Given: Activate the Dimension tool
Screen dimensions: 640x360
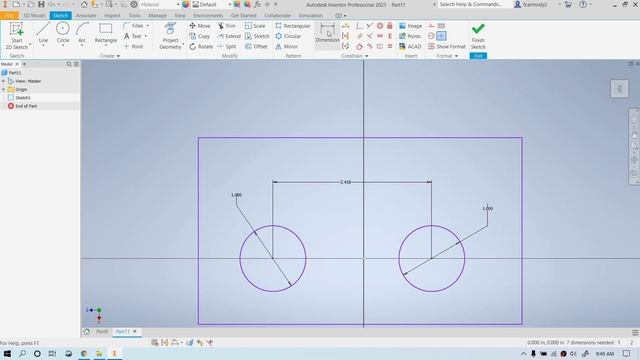Looking at the screenshot, I should pos(327,33).
